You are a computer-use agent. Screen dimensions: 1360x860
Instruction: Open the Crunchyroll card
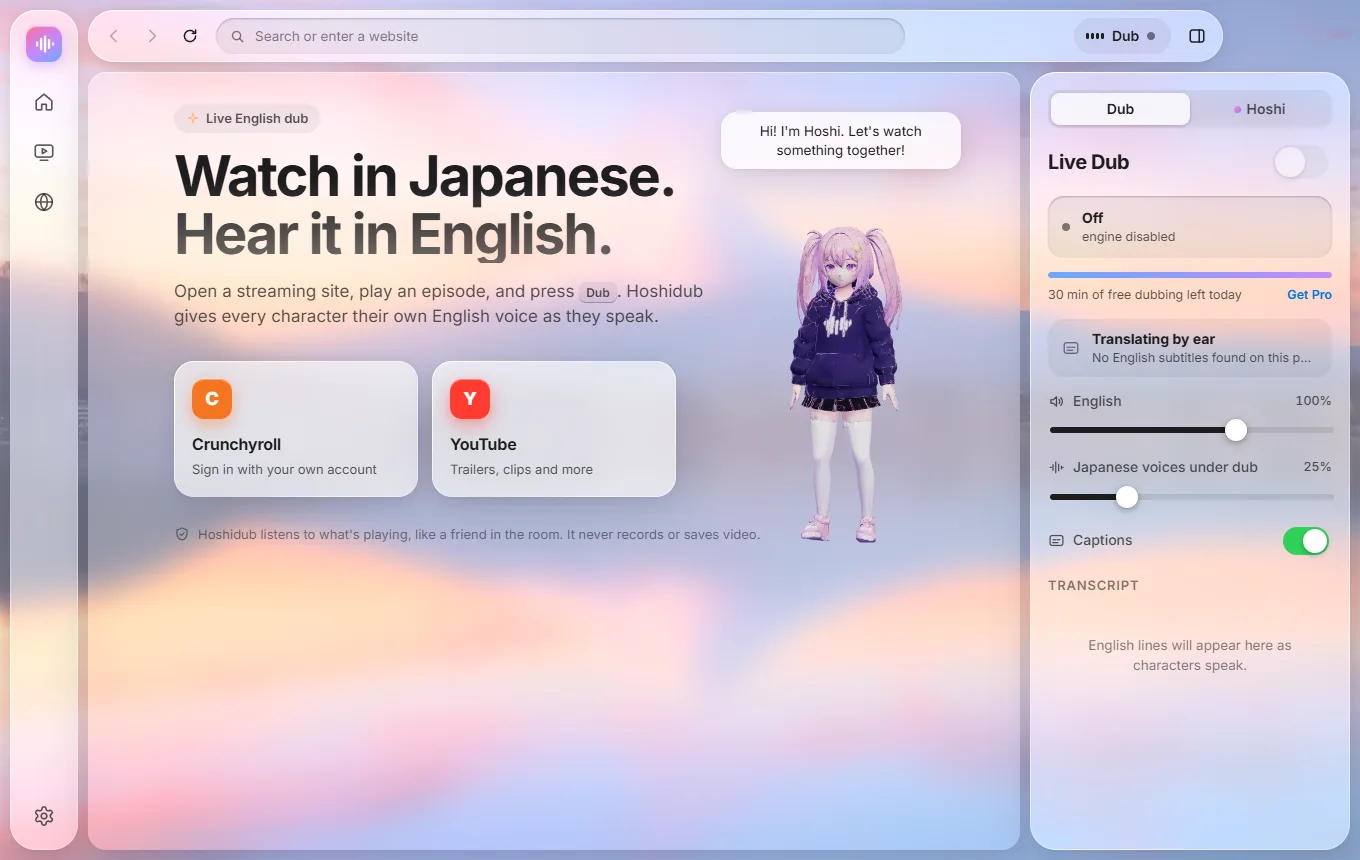(x=296, y=429)
